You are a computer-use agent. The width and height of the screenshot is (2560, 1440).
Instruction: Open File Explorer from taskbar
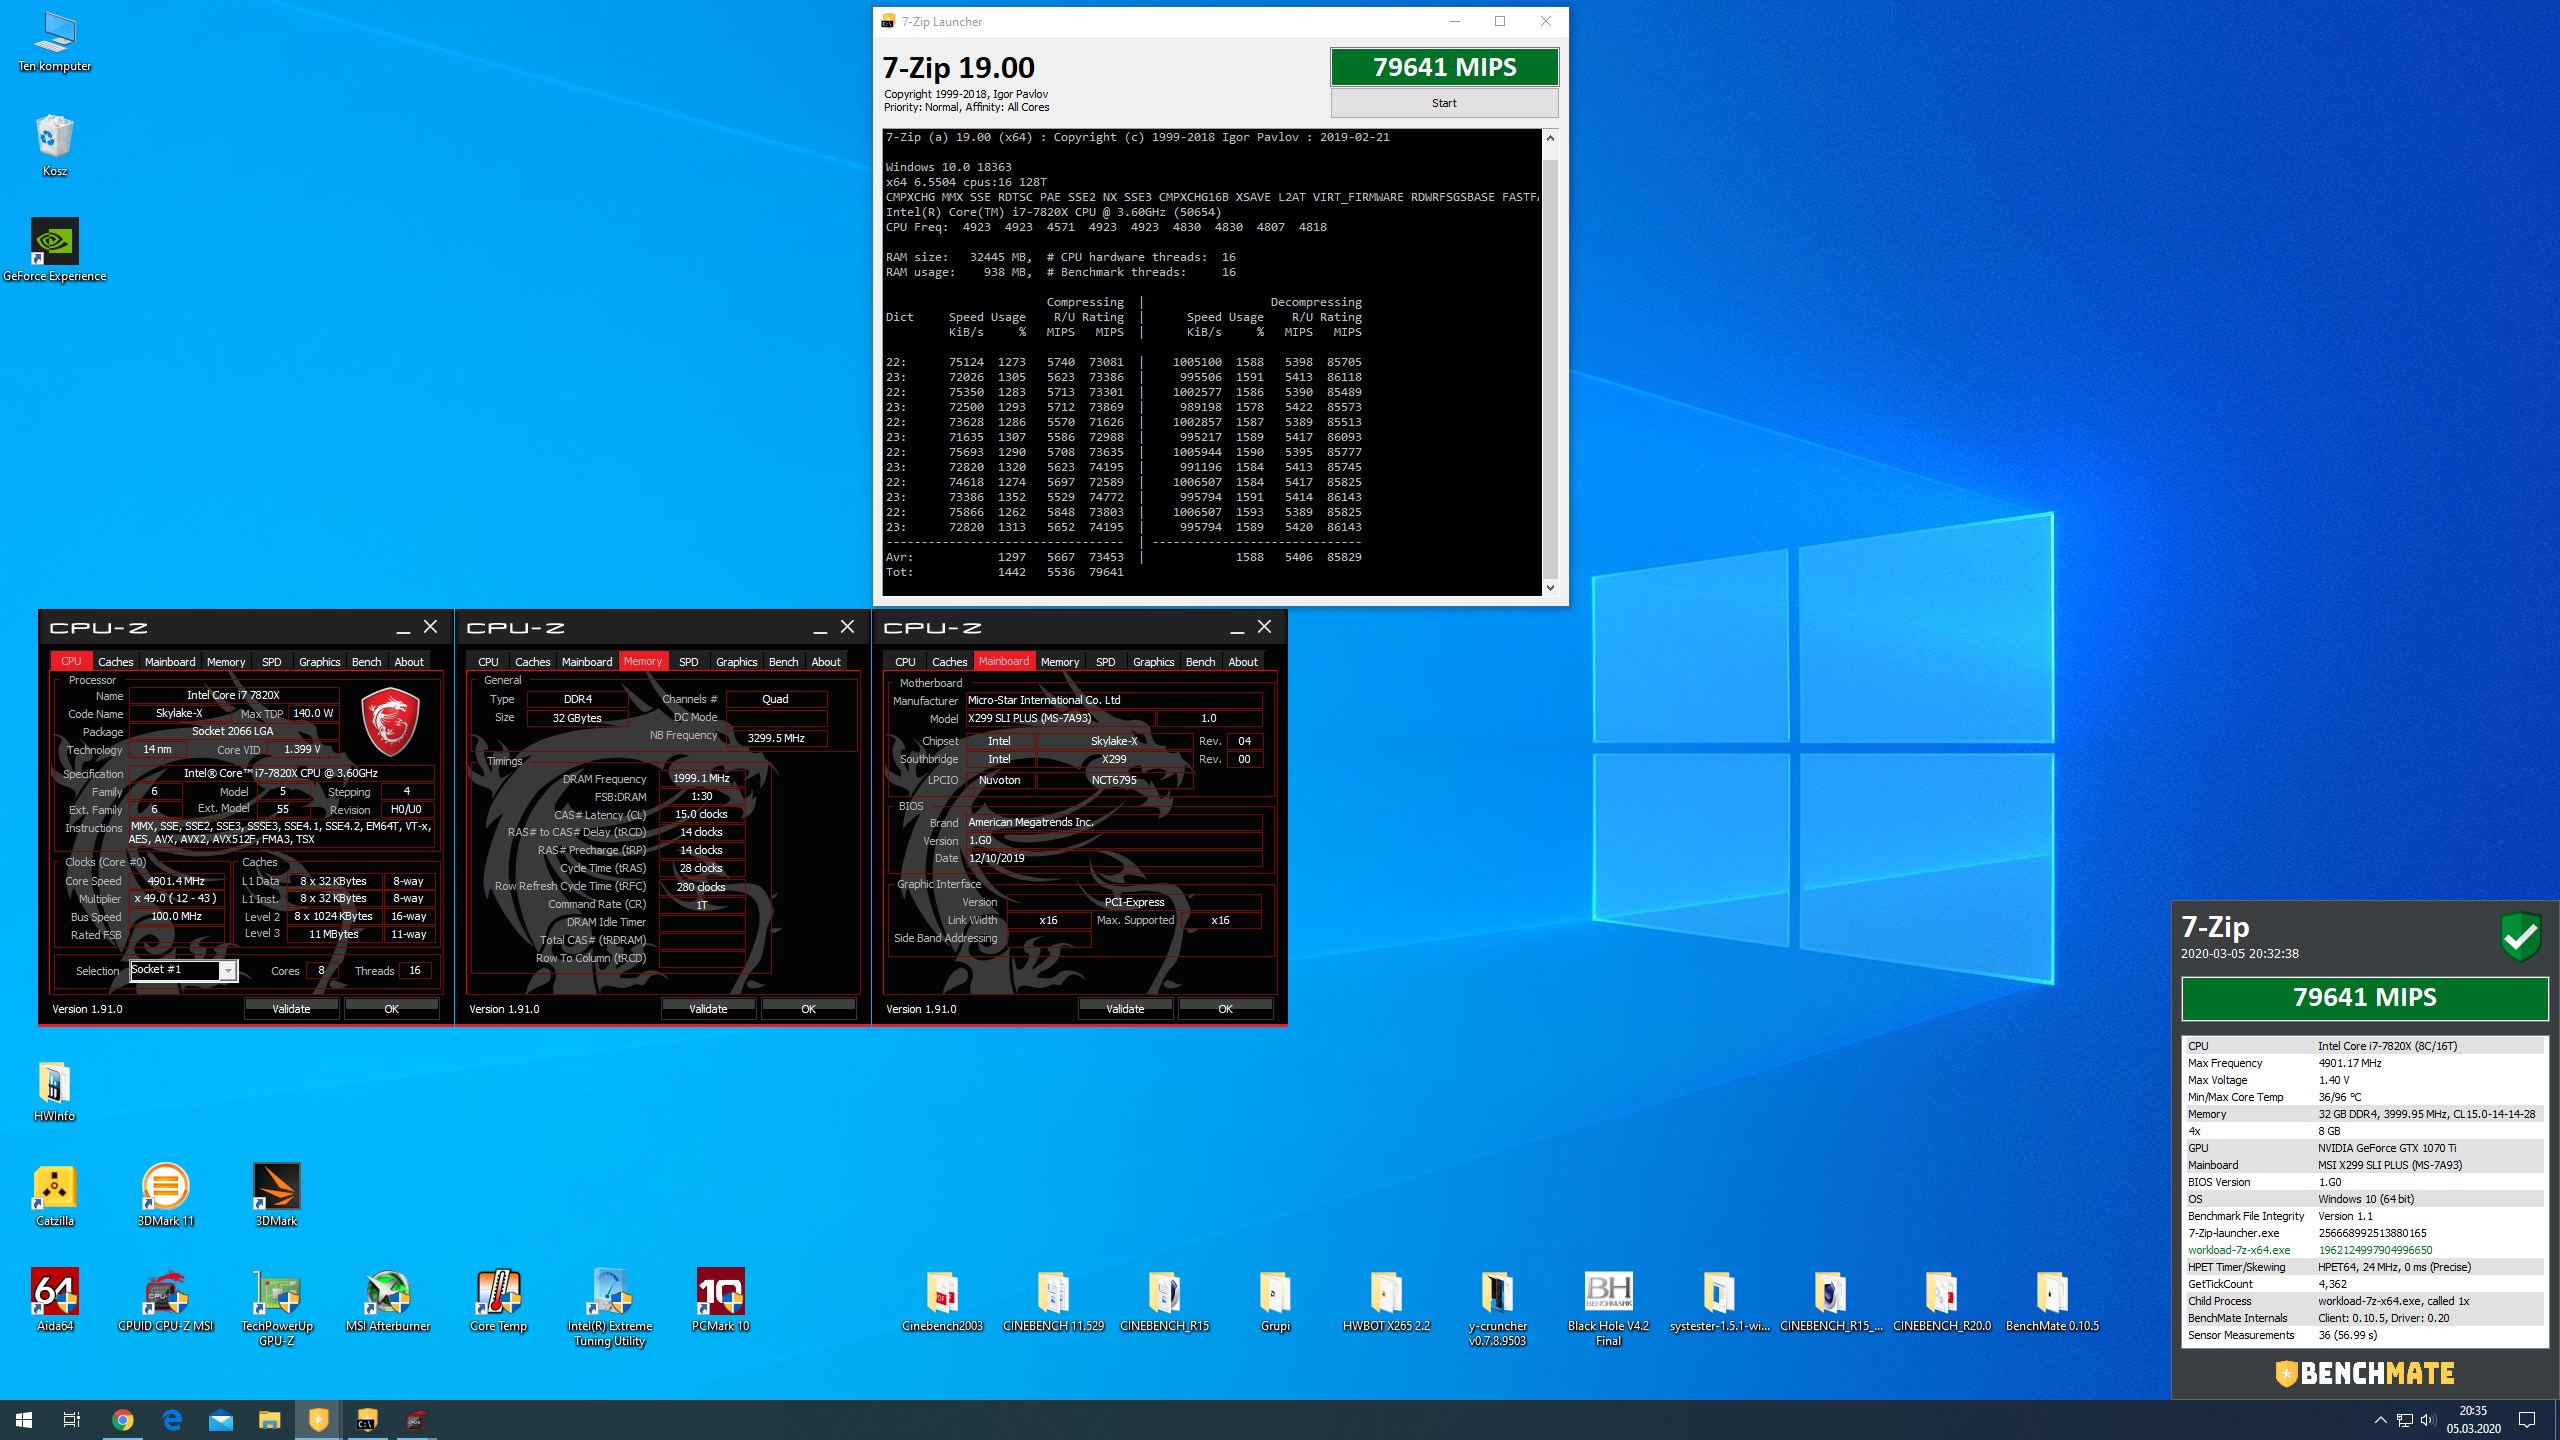[x=269, y=1420]
